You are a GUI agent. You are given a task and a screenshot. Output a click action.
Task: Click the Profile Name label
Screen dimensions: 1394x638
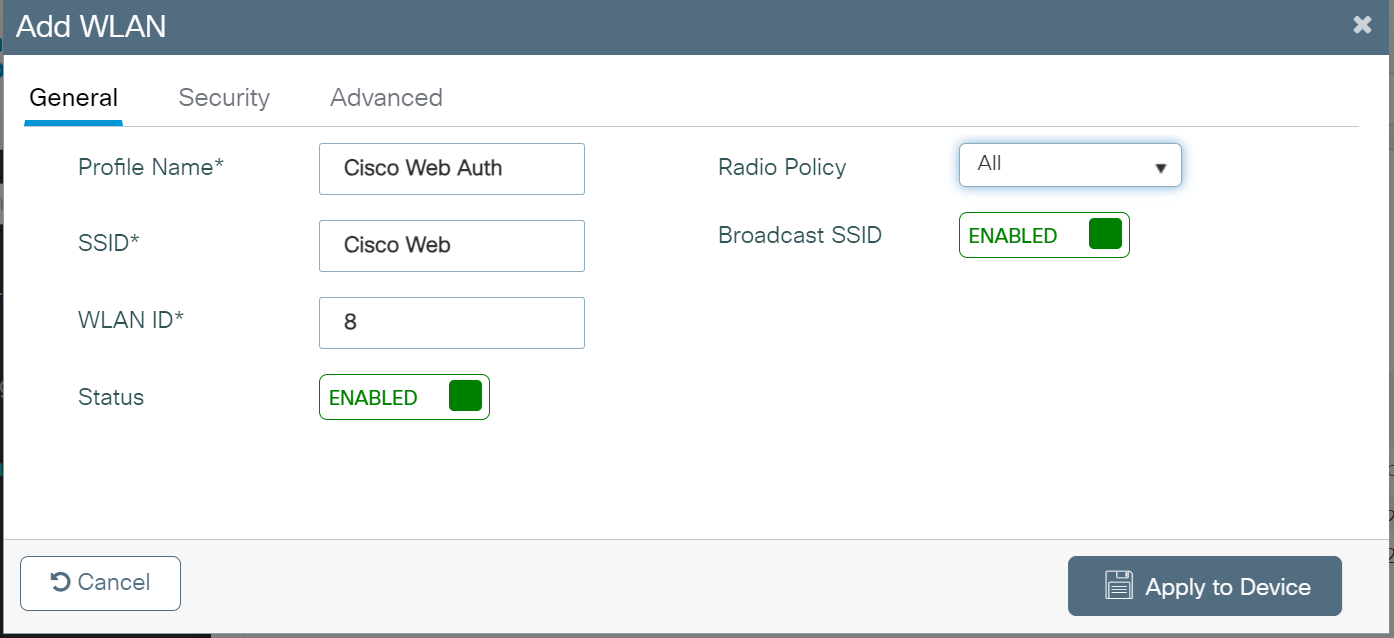(151, 168)
